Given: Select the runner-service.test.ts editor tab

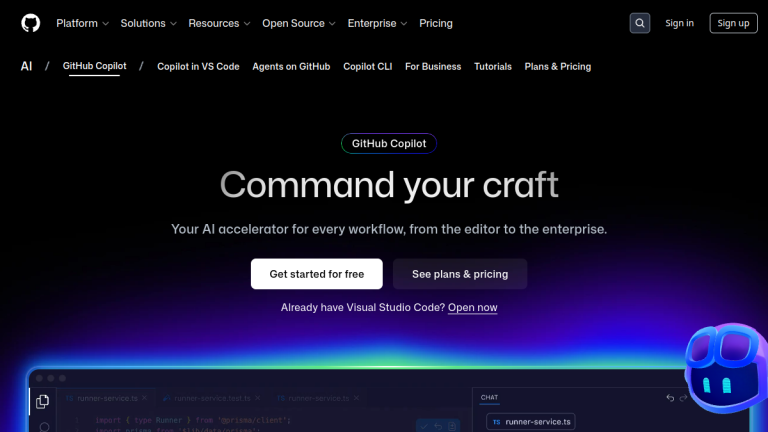Looking at the screenshot, I should coord(212,398).
